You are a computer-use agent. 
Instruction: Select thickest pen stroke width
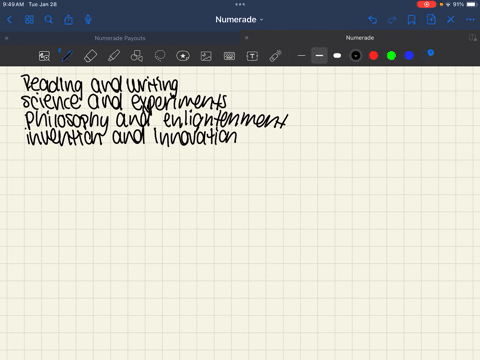[337, 56]
